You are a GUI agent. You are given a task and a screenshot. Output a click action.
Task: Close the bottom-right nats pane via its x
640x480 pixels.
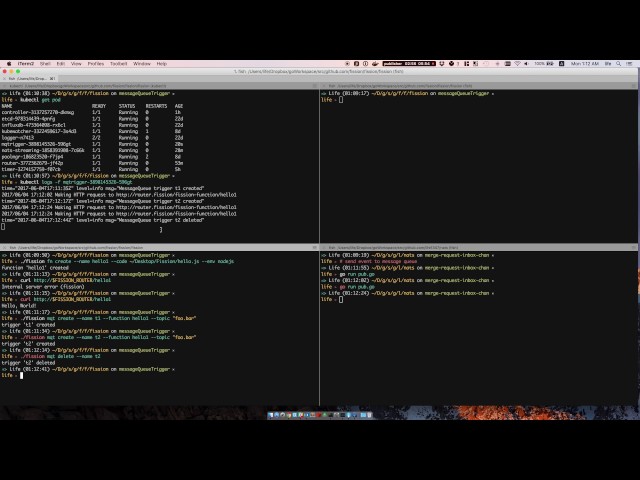[x=324, y=247]
